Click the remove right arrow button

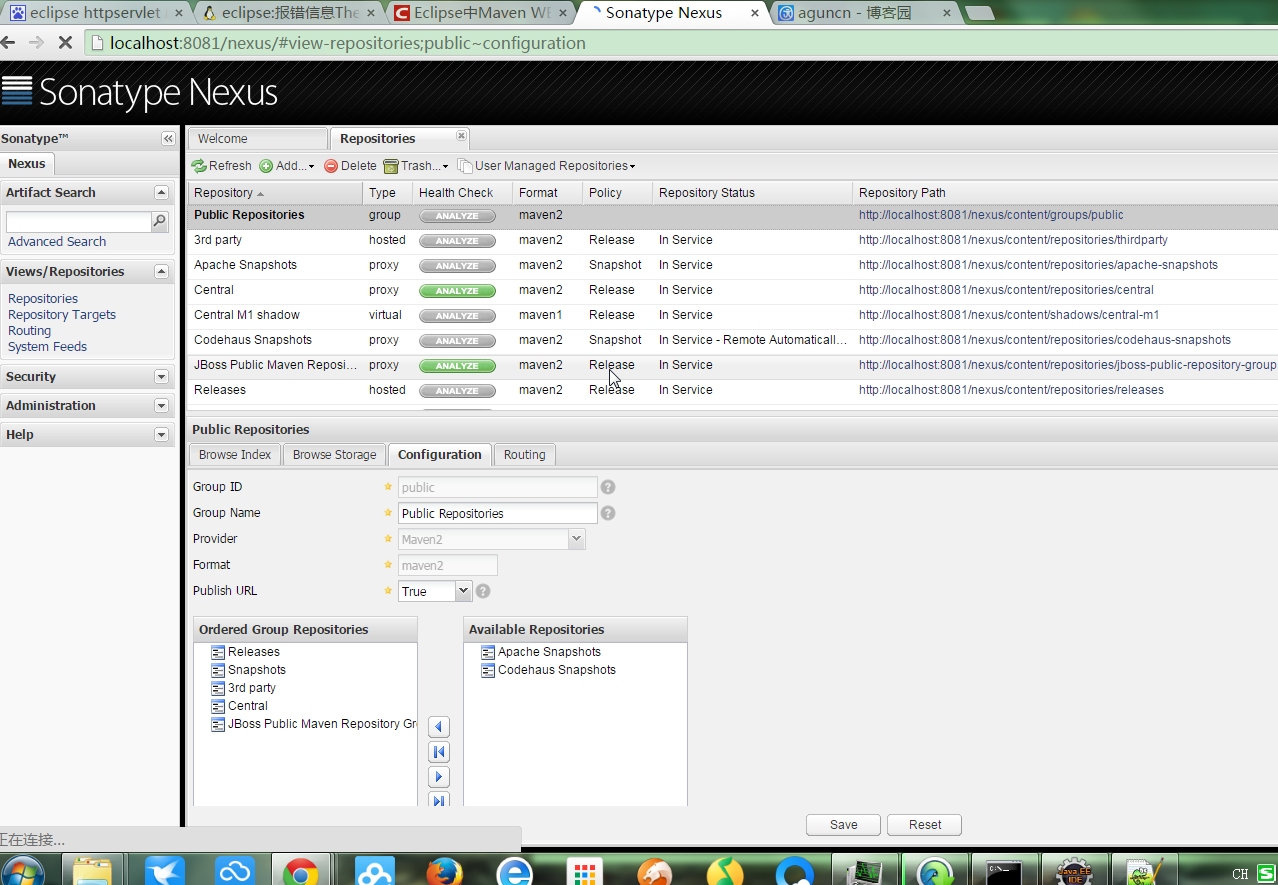[438, 777]
